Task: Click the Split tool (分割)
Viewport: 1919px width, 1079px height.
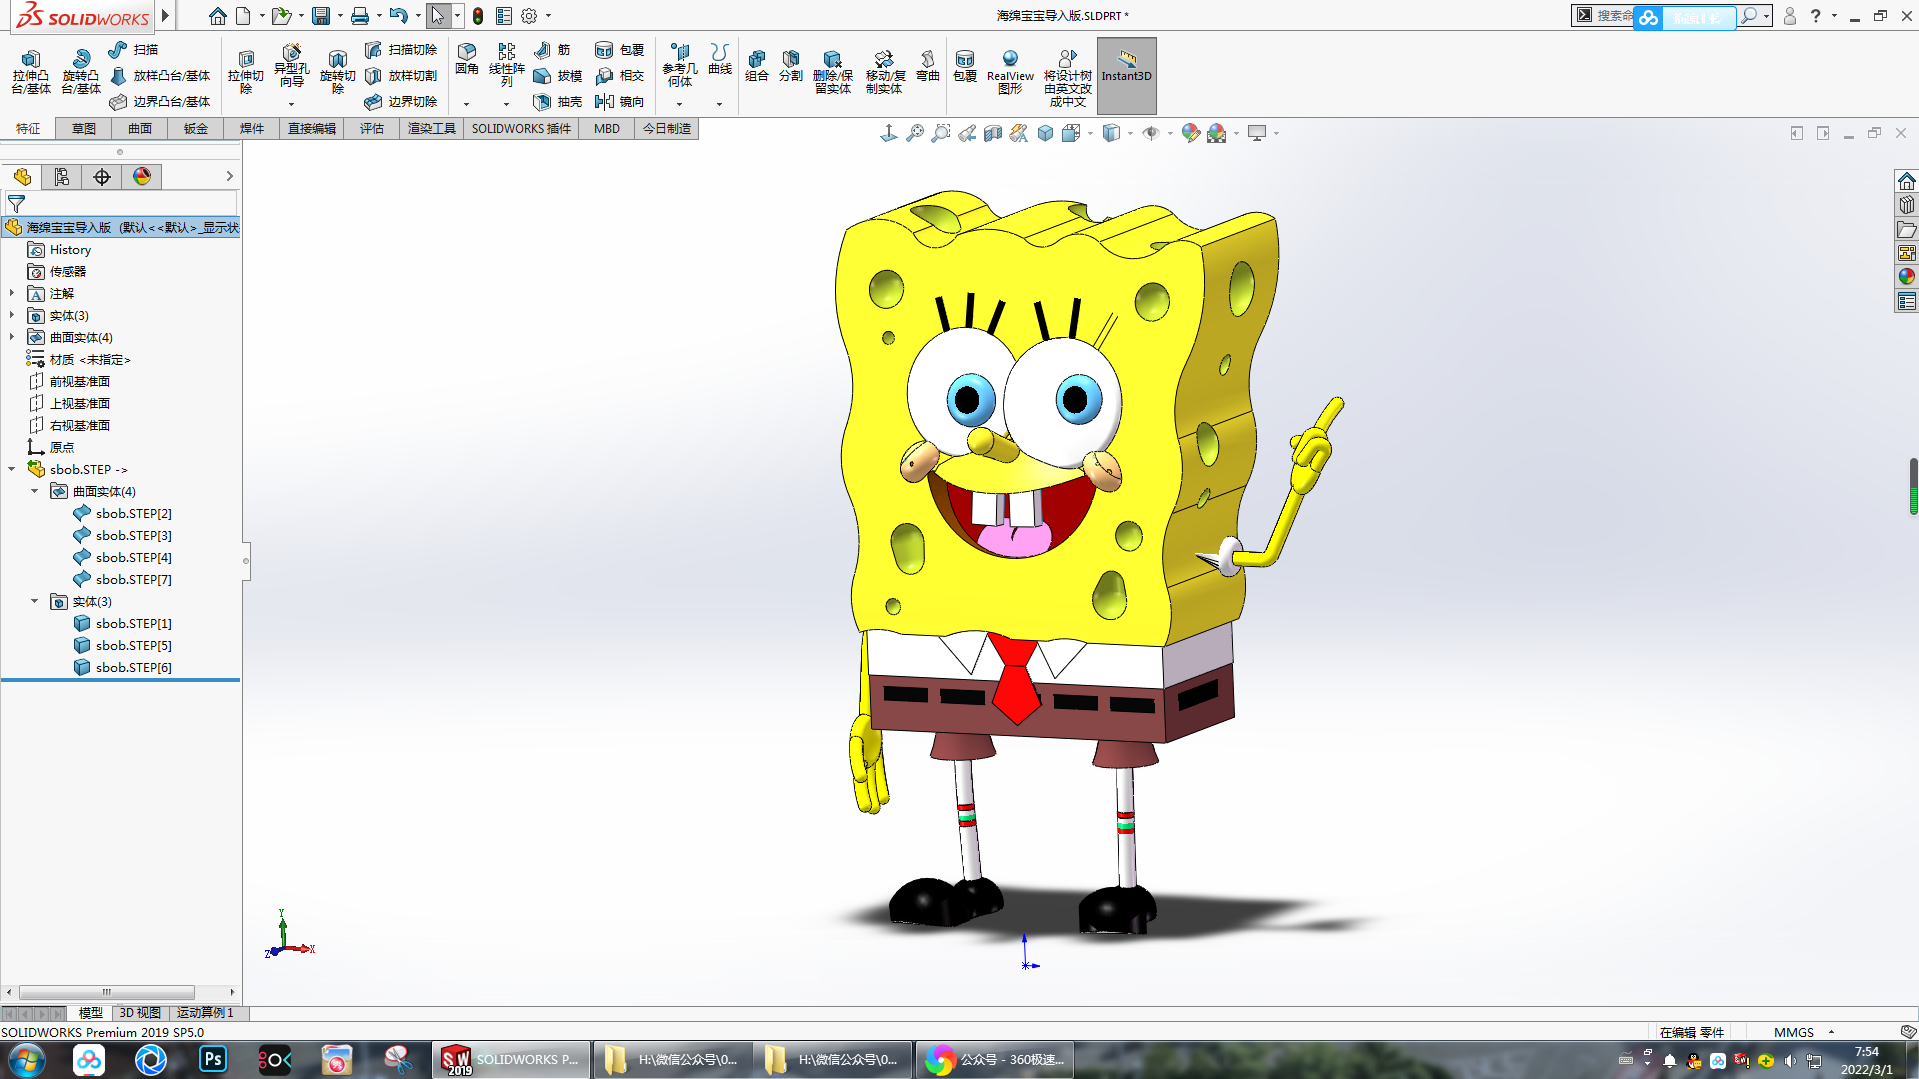Action: pyautogui.click(x=791, y=66)
